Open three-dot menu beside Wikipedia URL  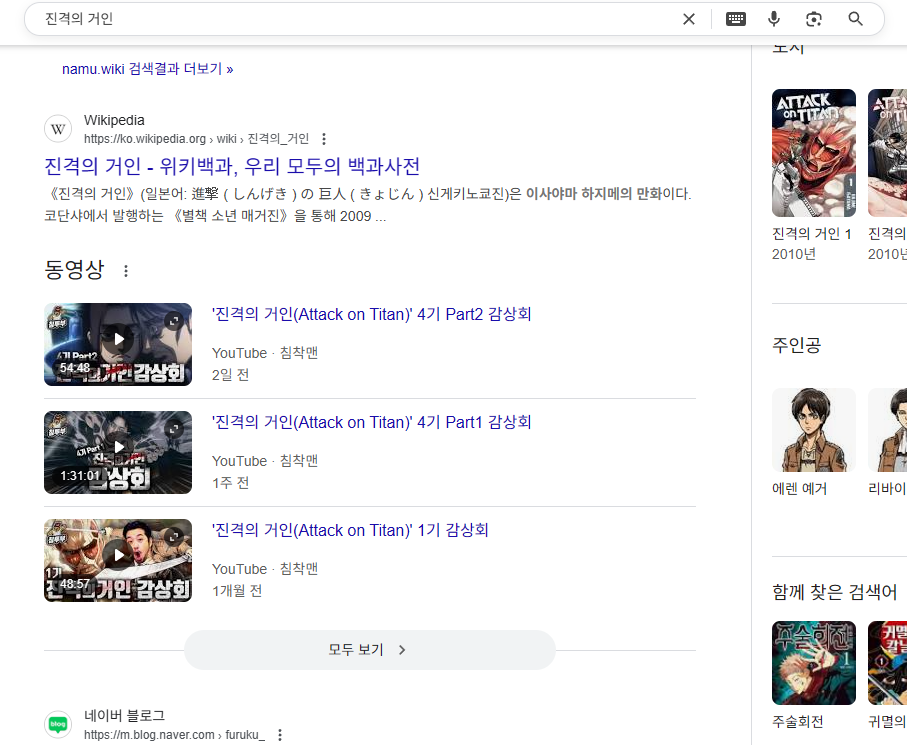(x=324, y=139)
